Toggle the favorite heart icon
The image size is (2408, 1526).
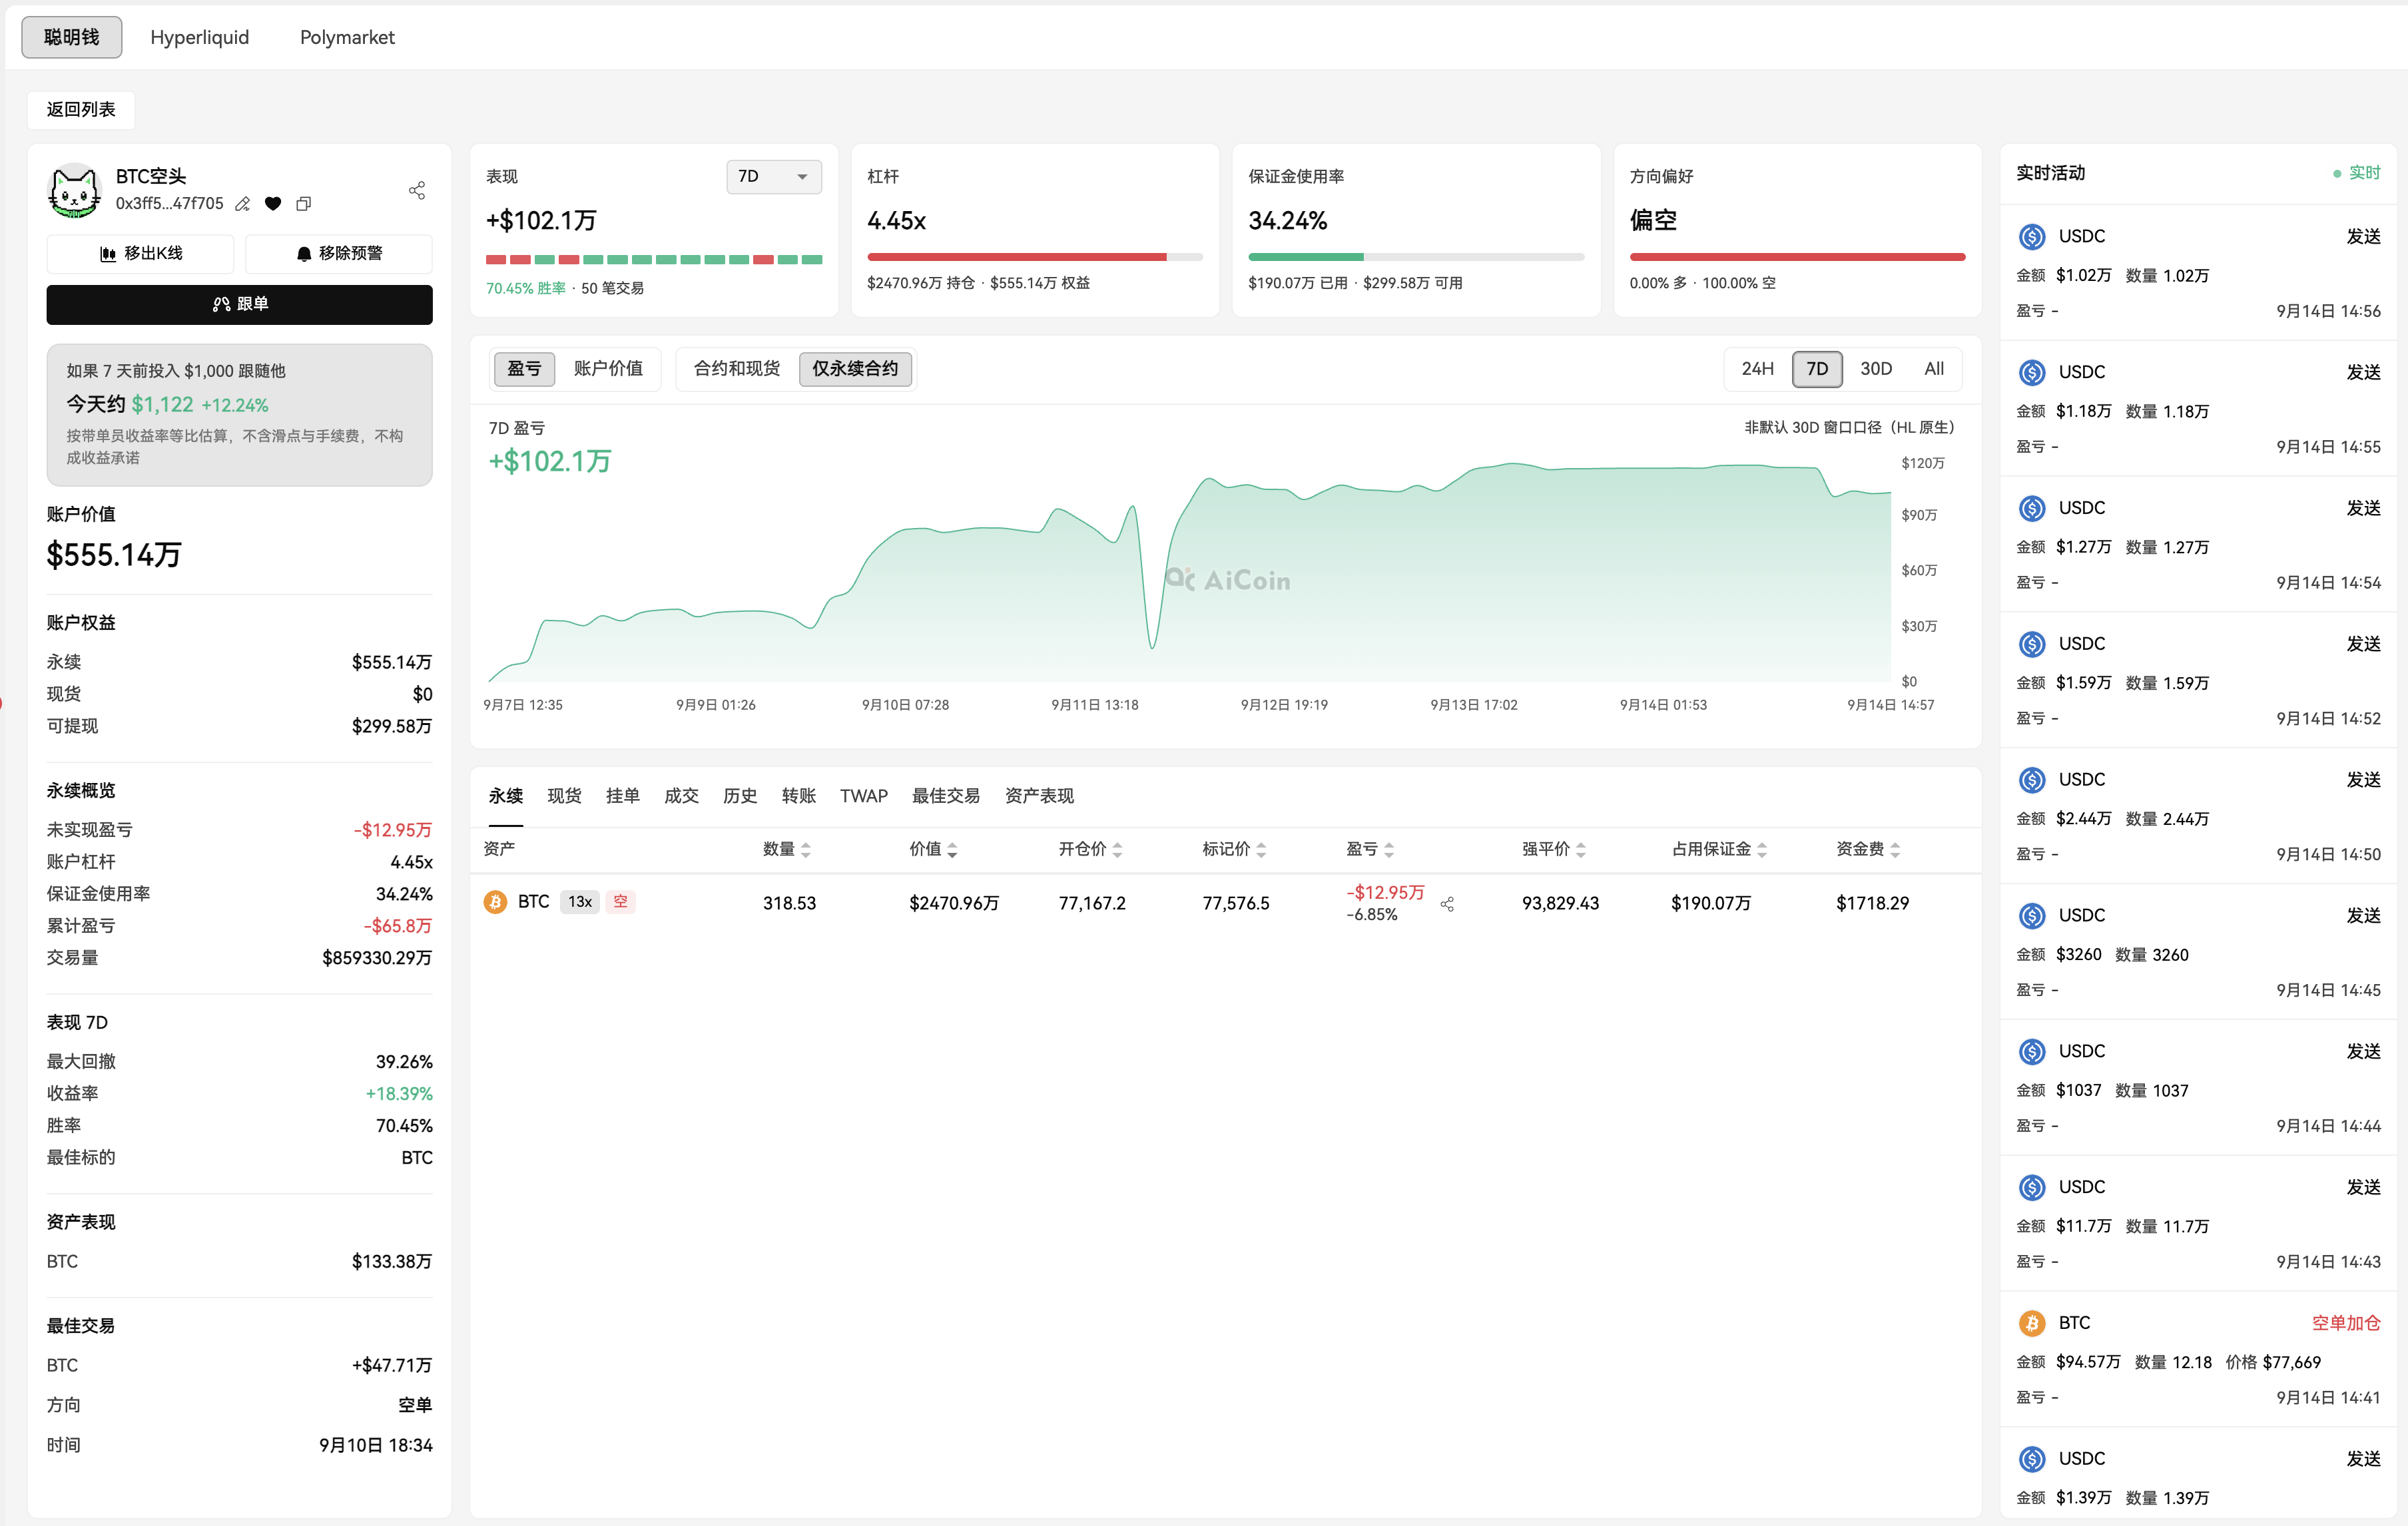click(x=273, y=204)
